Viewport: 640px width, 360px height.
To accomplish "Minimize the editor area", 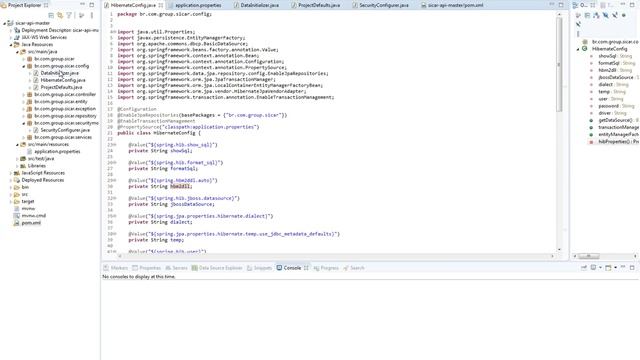I will point(552,4).
